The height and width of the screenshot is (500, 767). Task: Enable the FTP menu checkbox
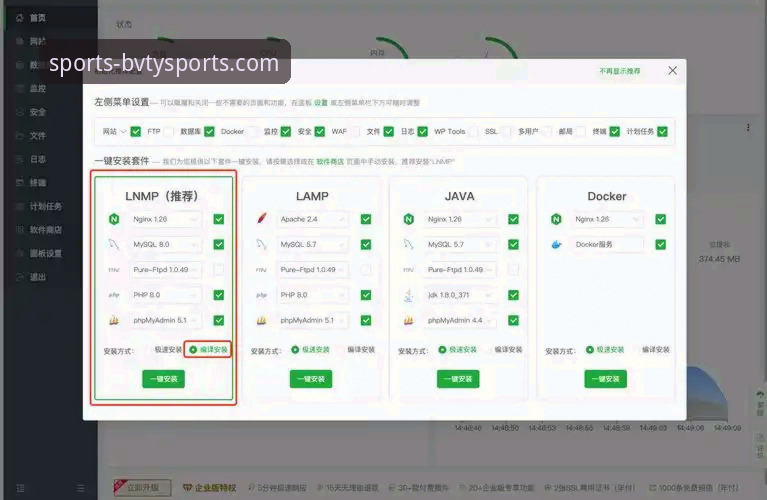coord(169,132)
